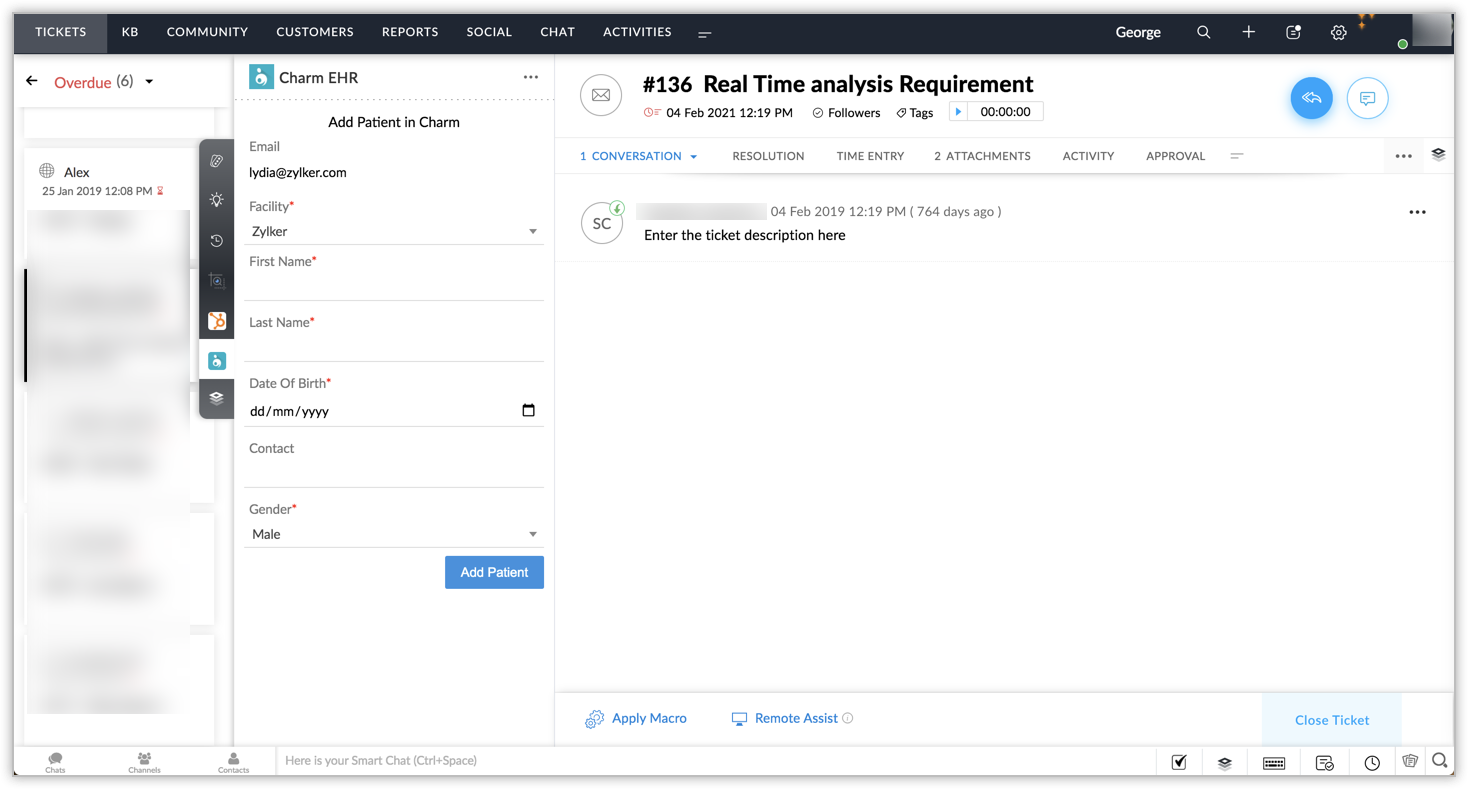Image resolution: width=1468 pixels, height=789 pixels.
Task: Click the Date Of Birth field
Action: pos(394,411)
